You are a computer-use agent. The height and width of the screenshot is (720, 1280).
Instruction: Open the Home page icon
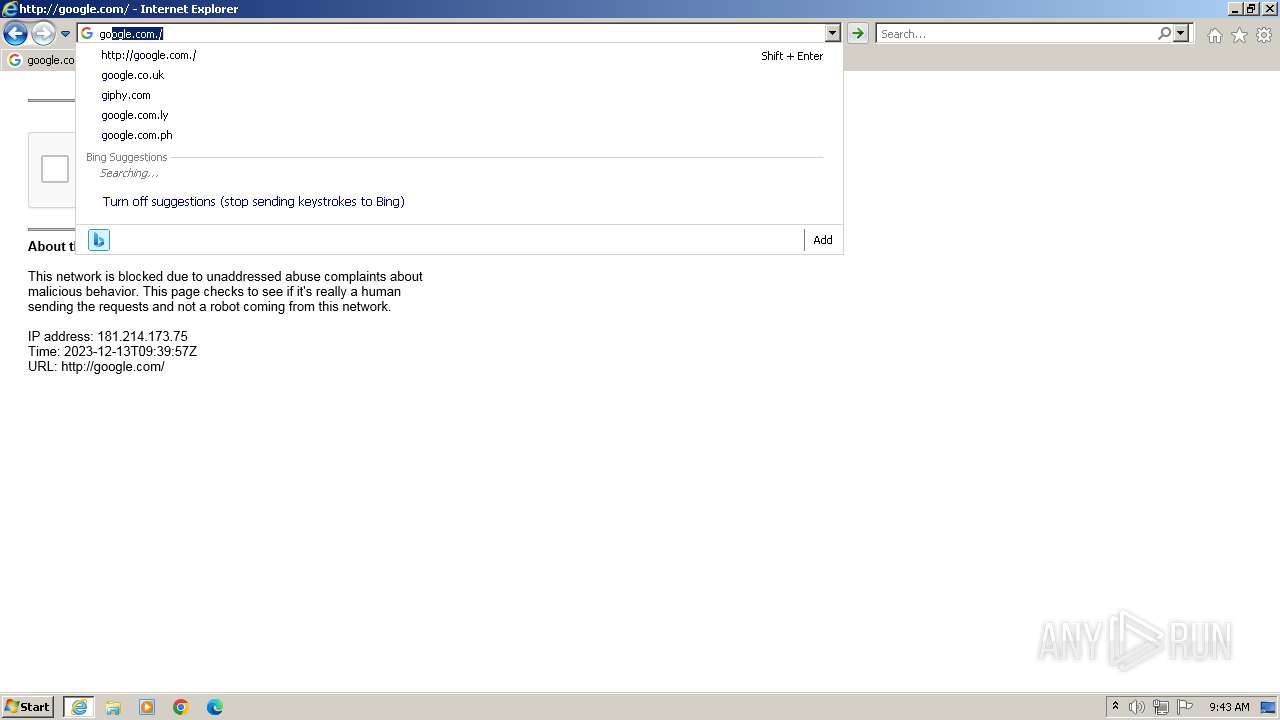[x=1214, y=35]
